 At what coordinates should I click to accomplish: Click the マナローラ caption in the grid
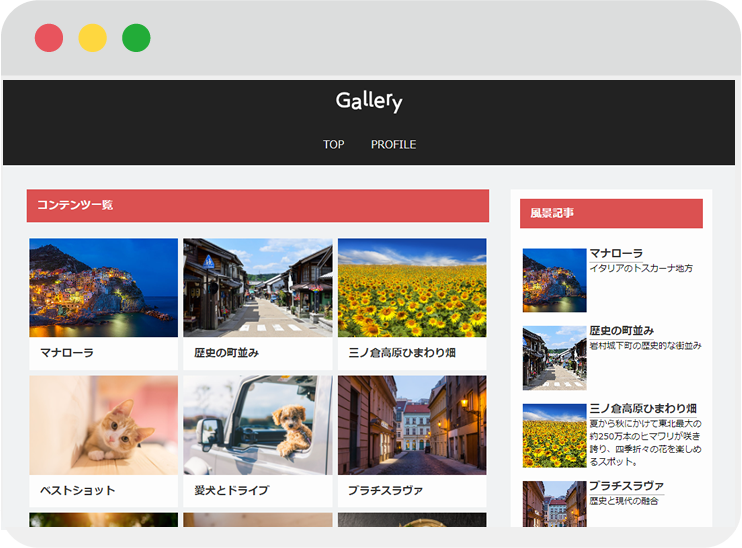(x=67, y=353)
